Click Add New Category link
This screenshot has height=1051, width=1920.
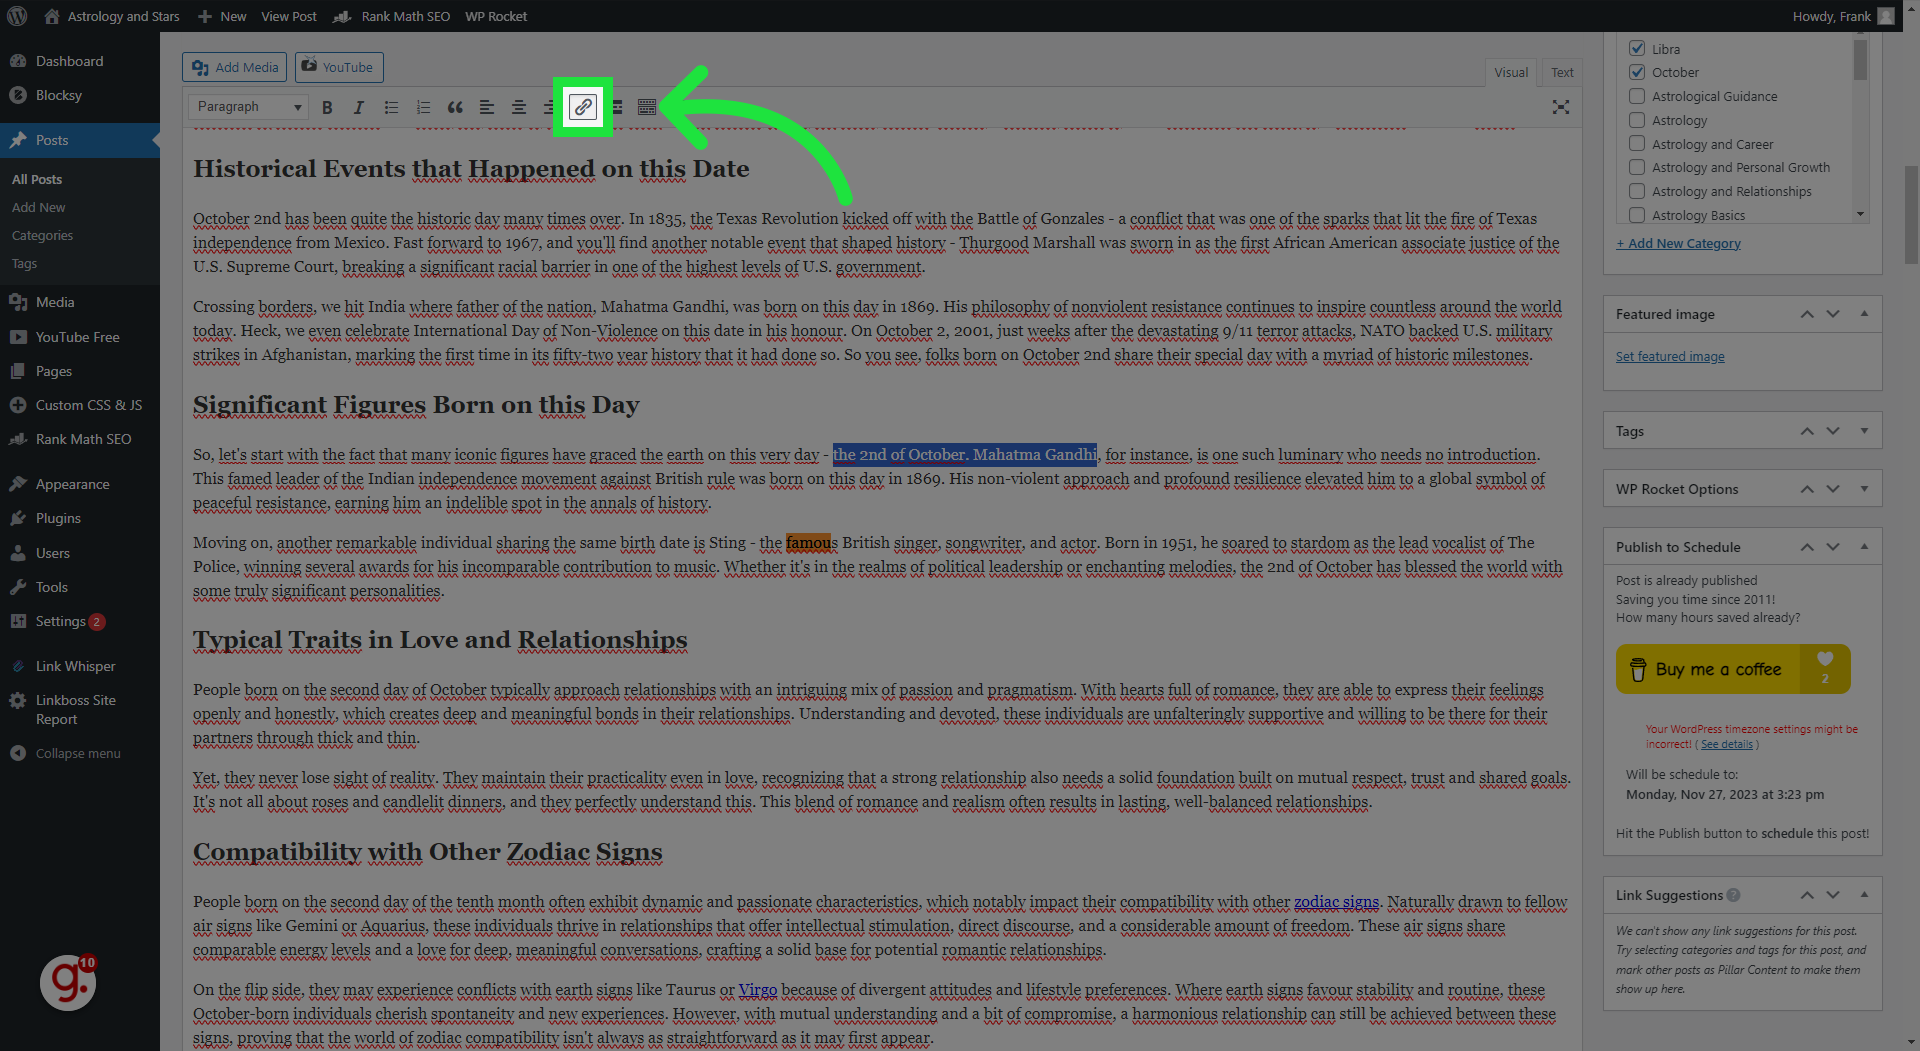pyautogui.click(x=1678, y=243)
